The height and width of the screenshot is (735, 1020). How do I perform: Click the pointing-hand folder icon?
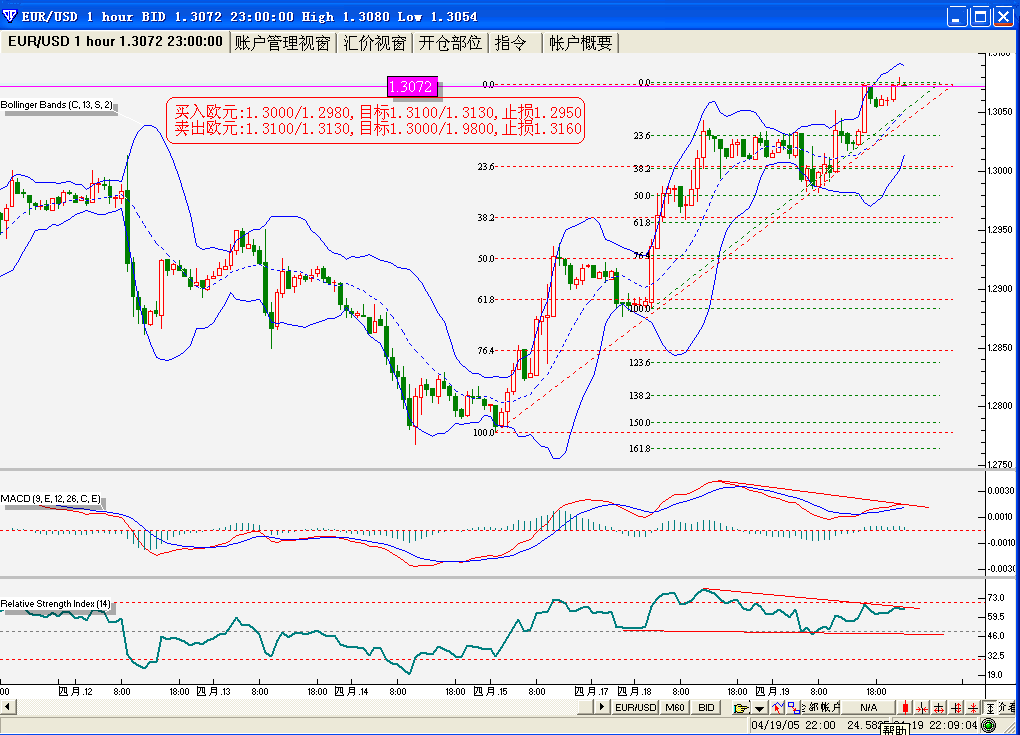tap(741, 708)
